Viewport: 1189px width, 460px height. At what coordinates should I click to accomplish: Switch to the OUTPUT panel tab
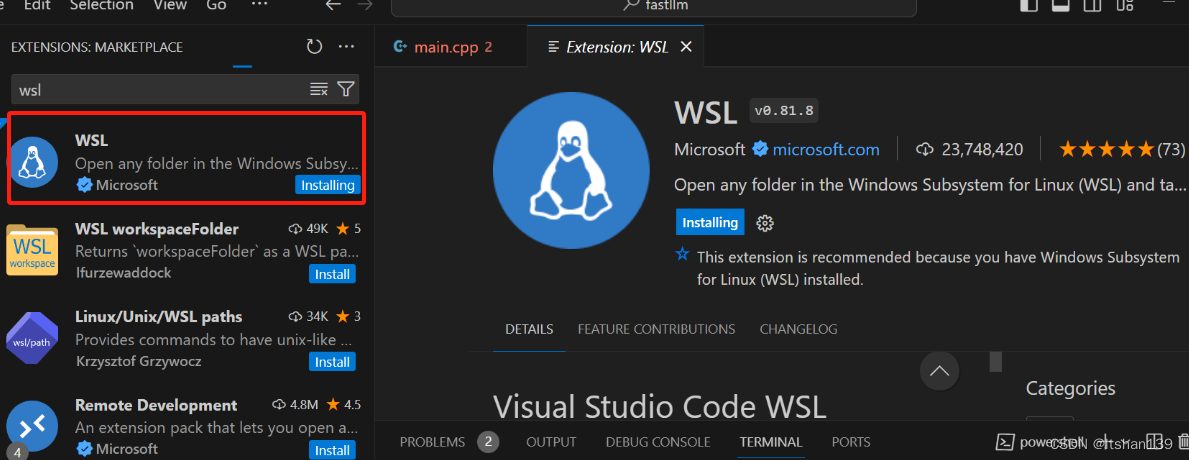tap(551, 442)
